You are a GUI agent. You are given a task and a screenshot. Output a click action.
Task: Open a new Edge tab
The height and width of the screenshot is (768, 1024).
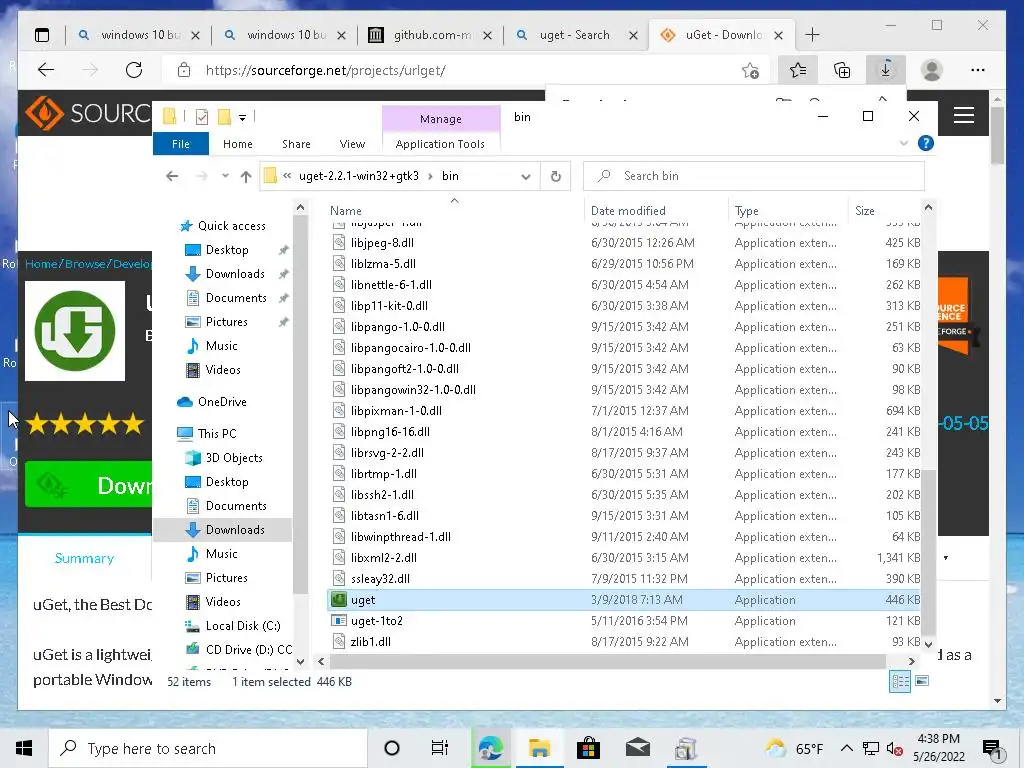[x=812, y=35]
